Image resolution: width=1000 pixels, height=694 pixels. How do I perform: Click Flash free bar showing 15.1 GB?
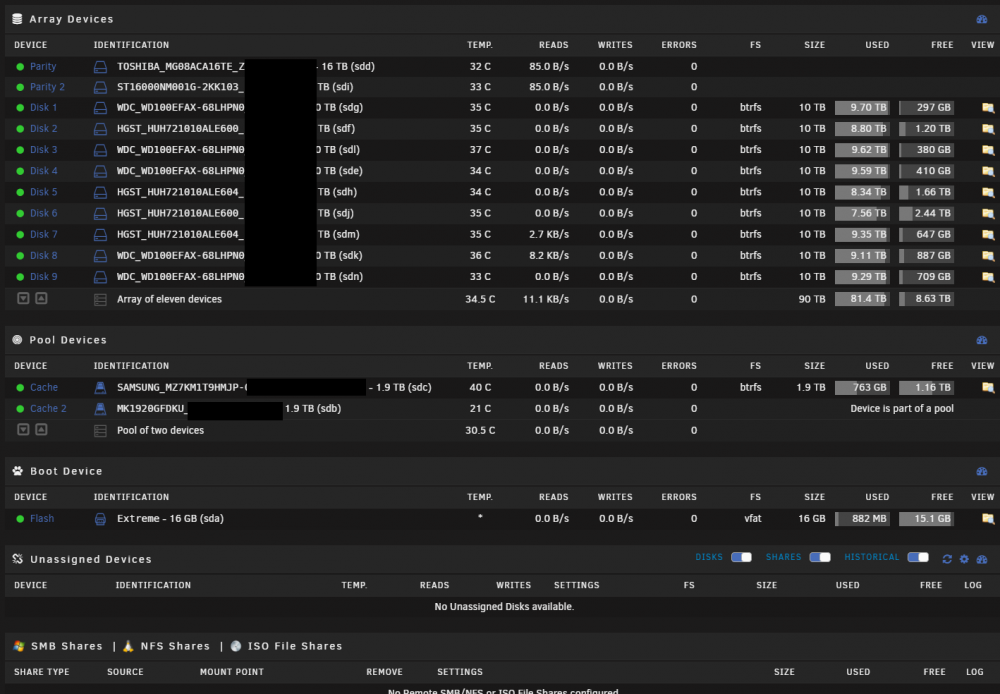click(926, 519)
